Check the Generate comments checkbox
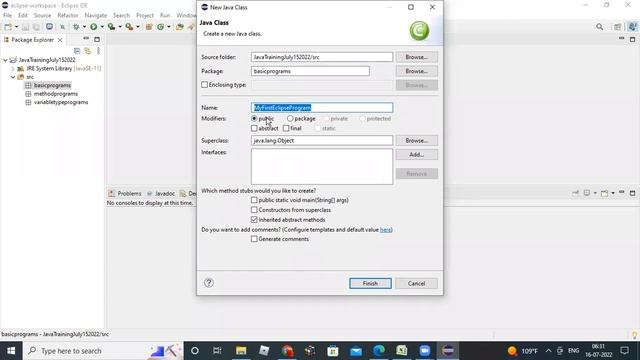The image size is (640, 360). [x=254, y=239]
